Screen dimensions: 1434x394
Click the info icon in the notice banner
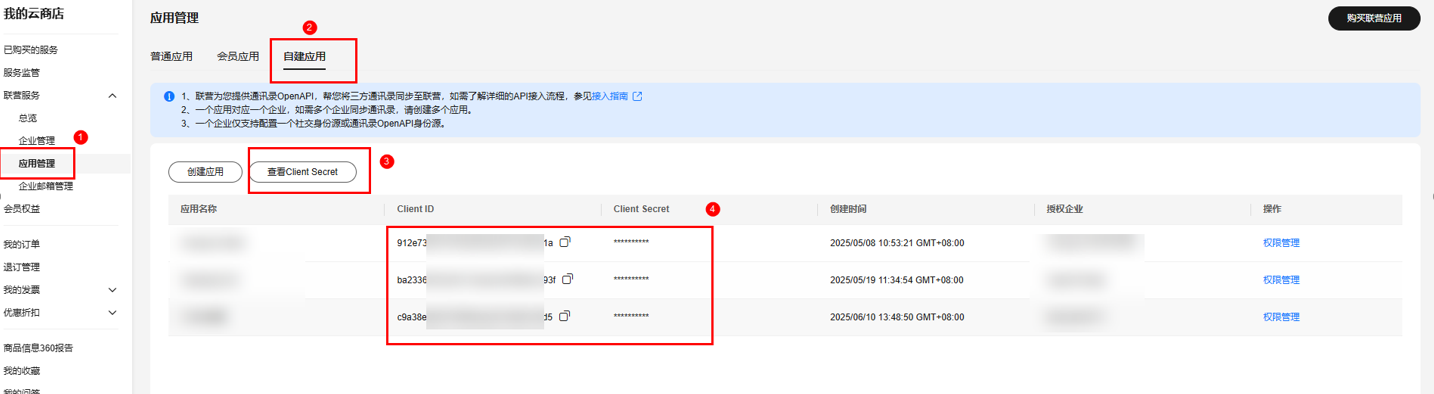pyautogui.click(x=170, y=97)
